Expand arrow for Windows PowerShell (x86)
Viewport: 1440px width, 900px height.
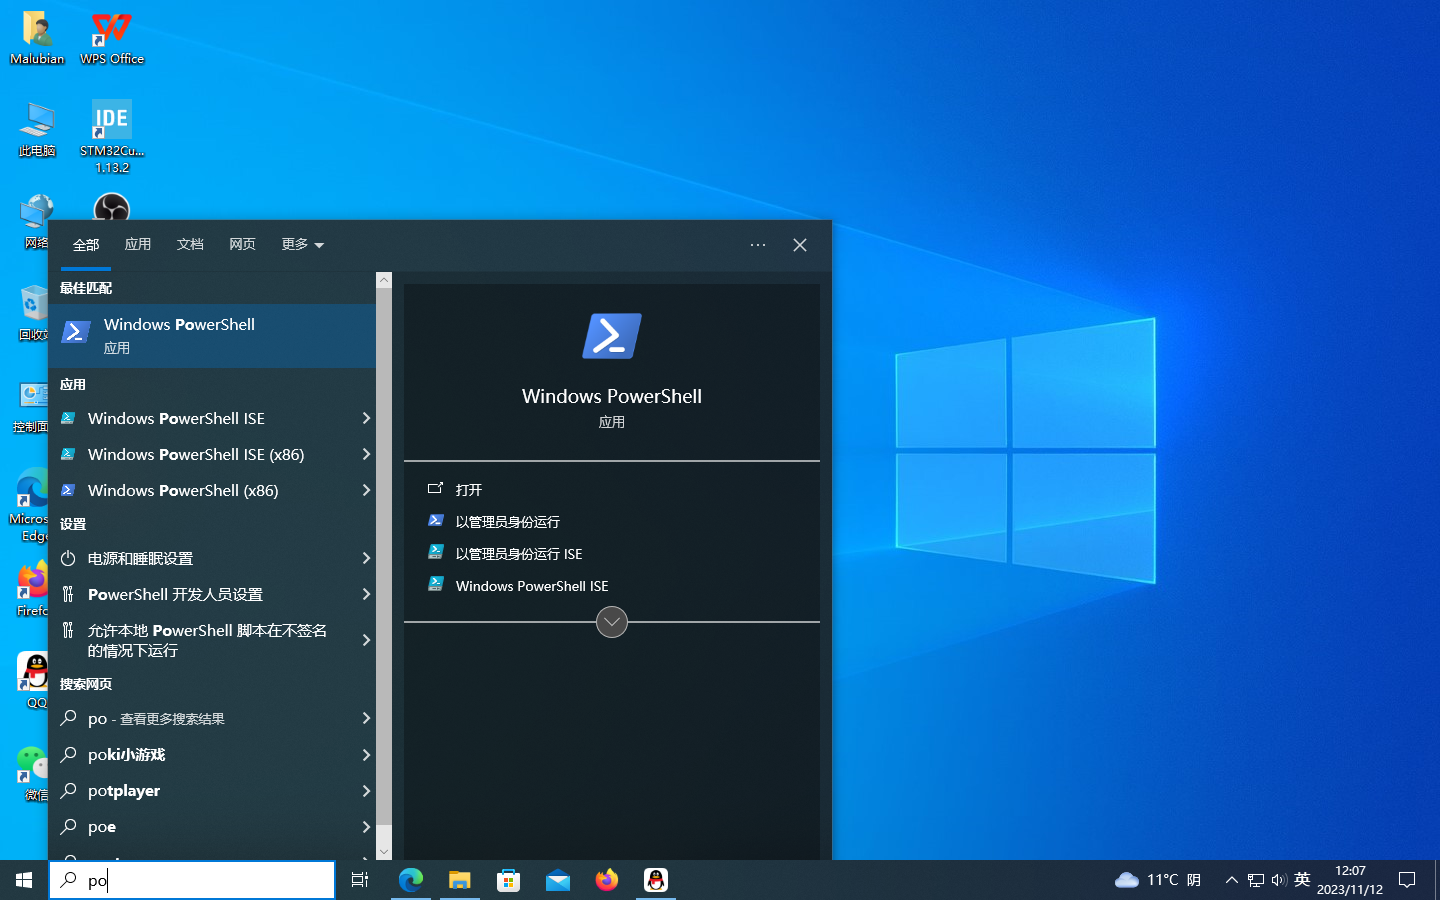coord(366,490)
